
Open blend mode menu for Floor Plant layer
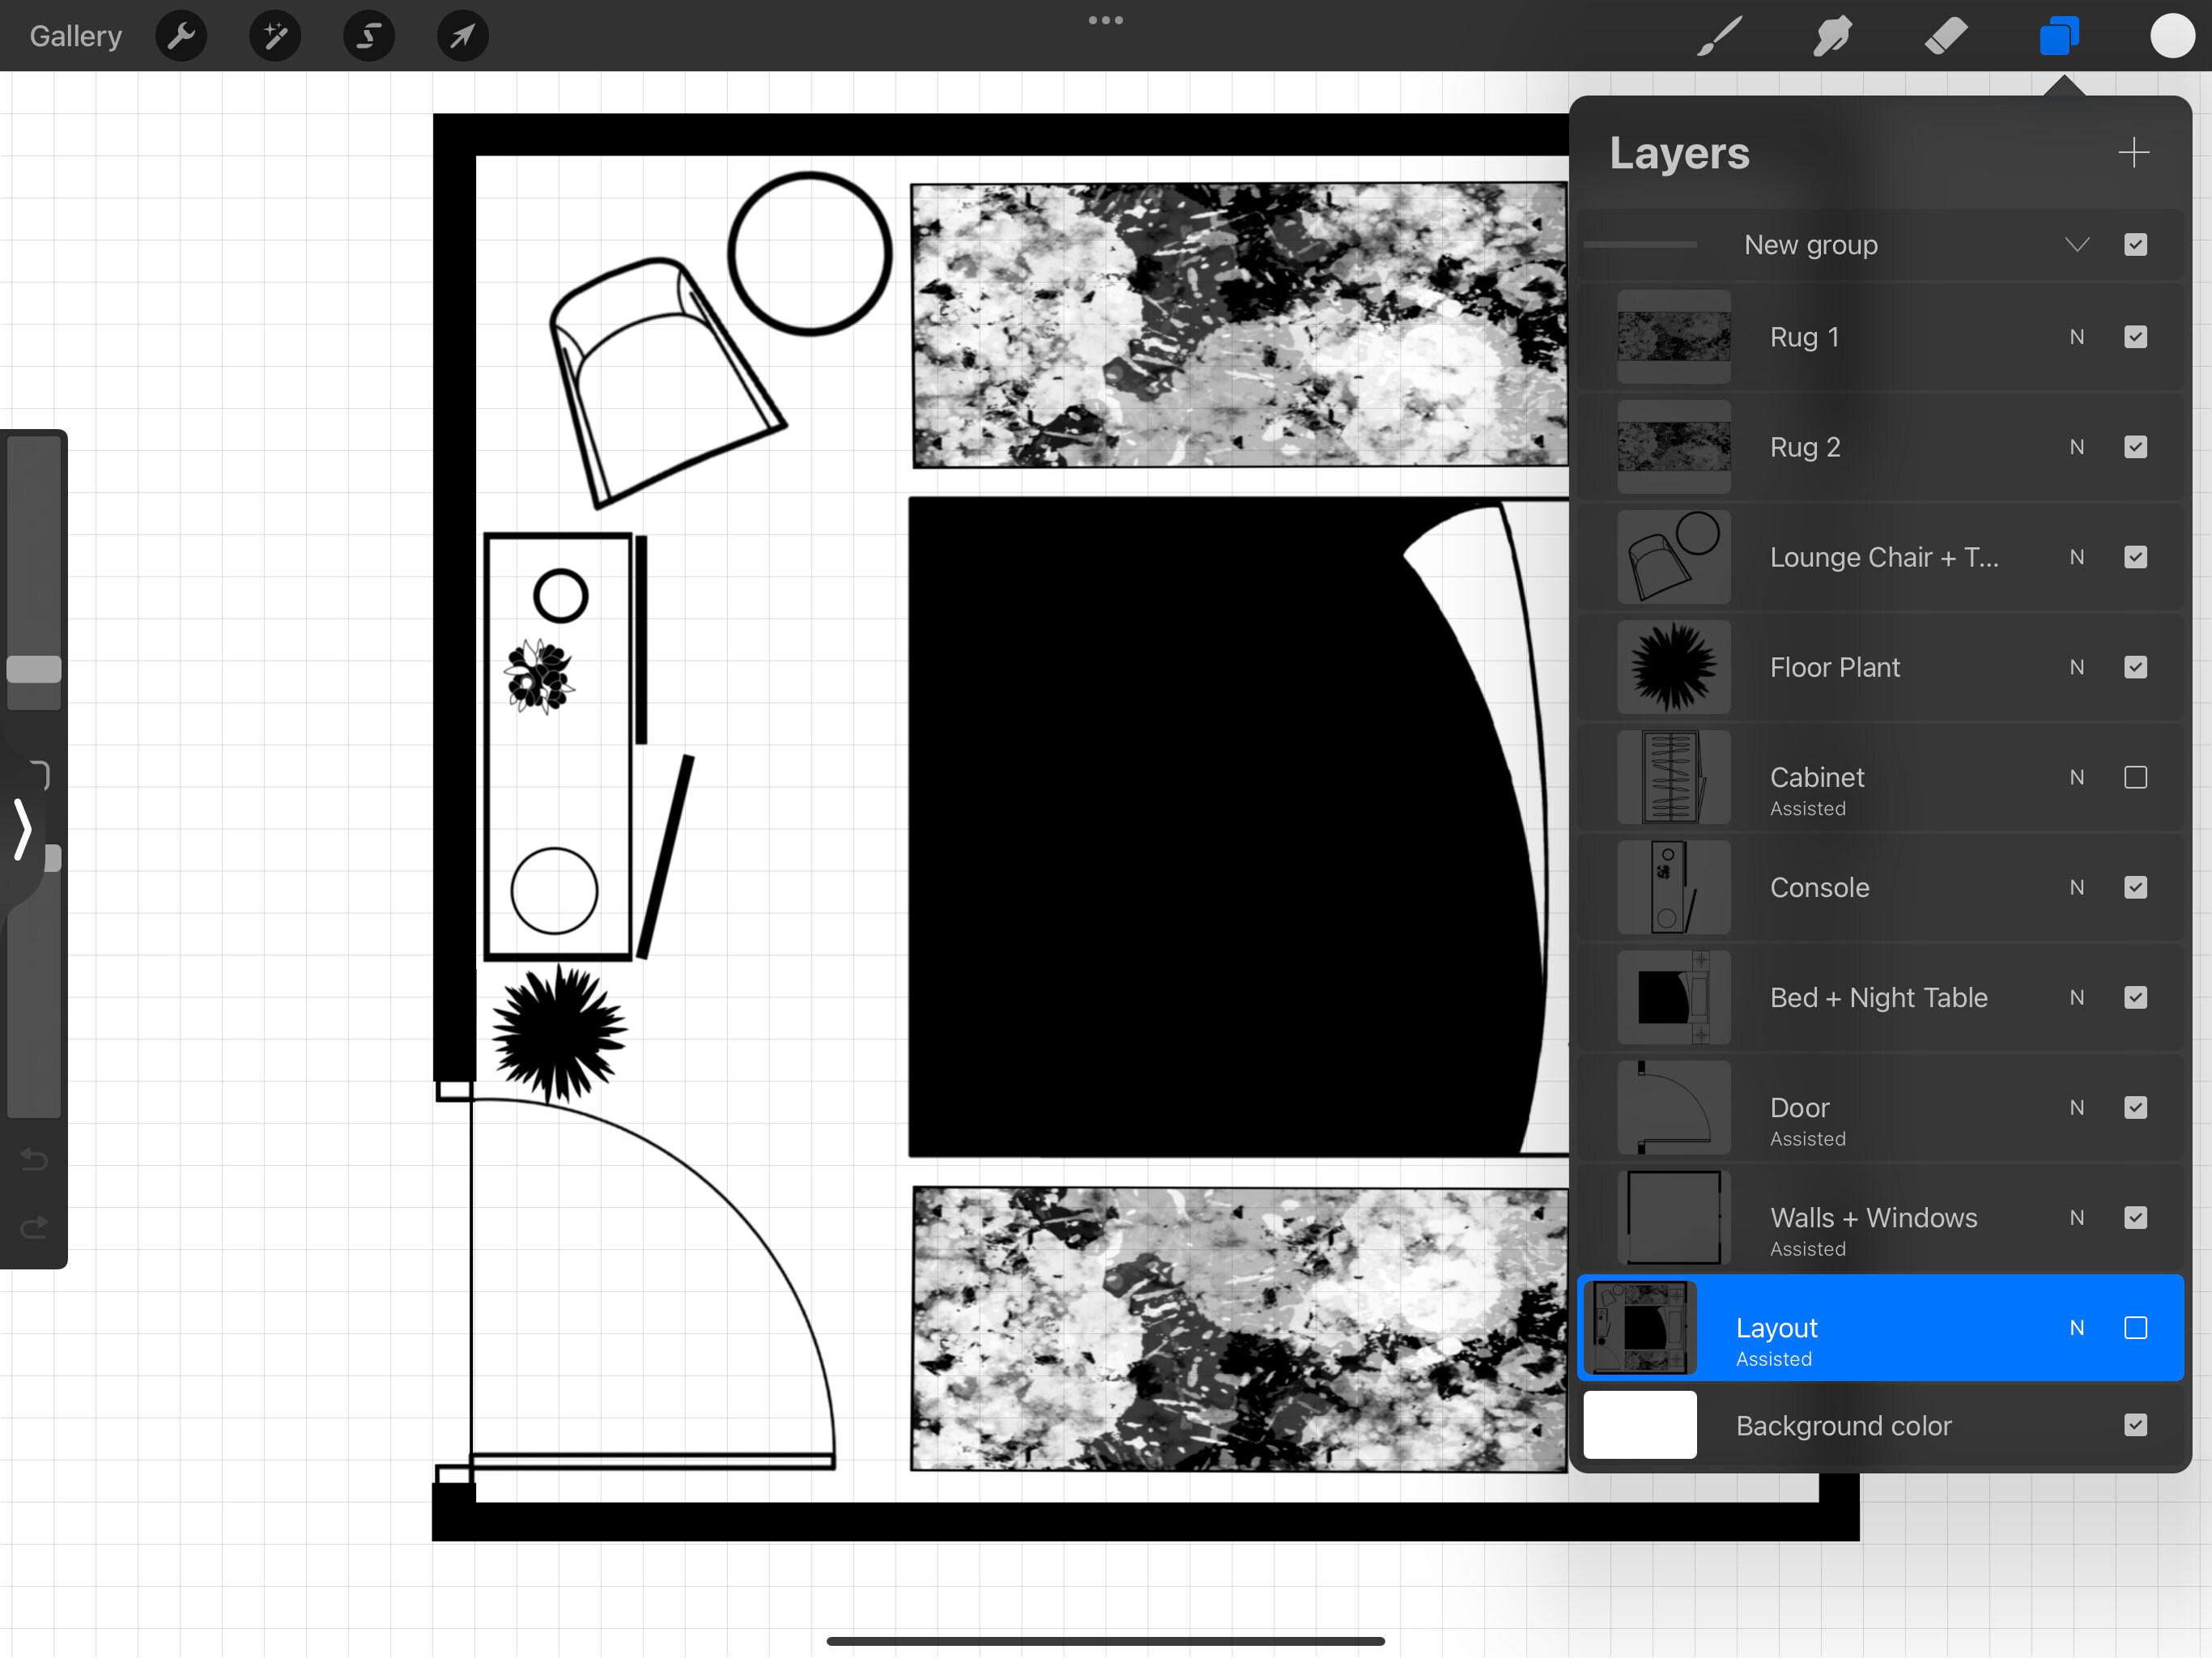(x=2077, y=667)
